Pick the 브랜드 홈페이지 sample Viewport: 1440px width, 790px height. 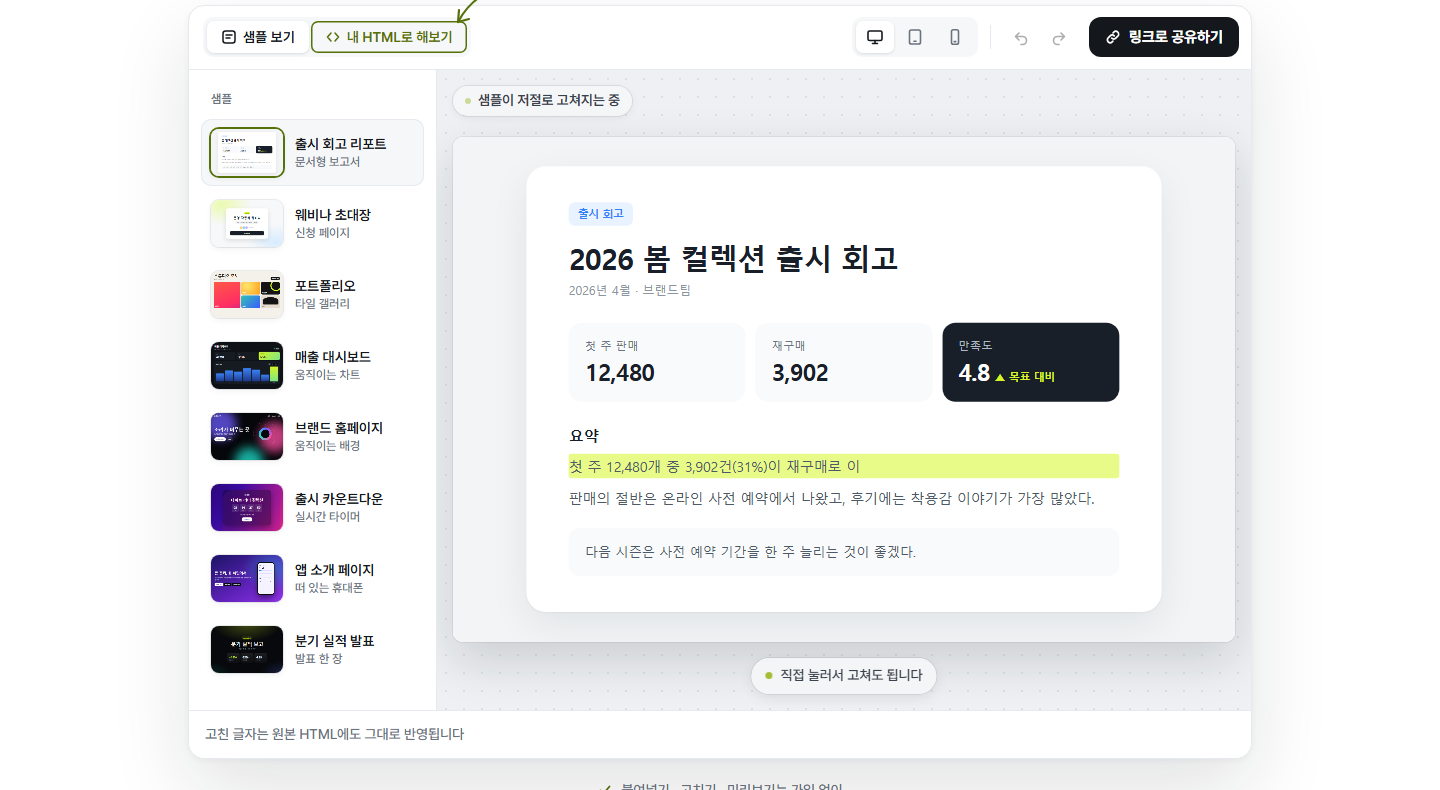click(x=312, y=436)
